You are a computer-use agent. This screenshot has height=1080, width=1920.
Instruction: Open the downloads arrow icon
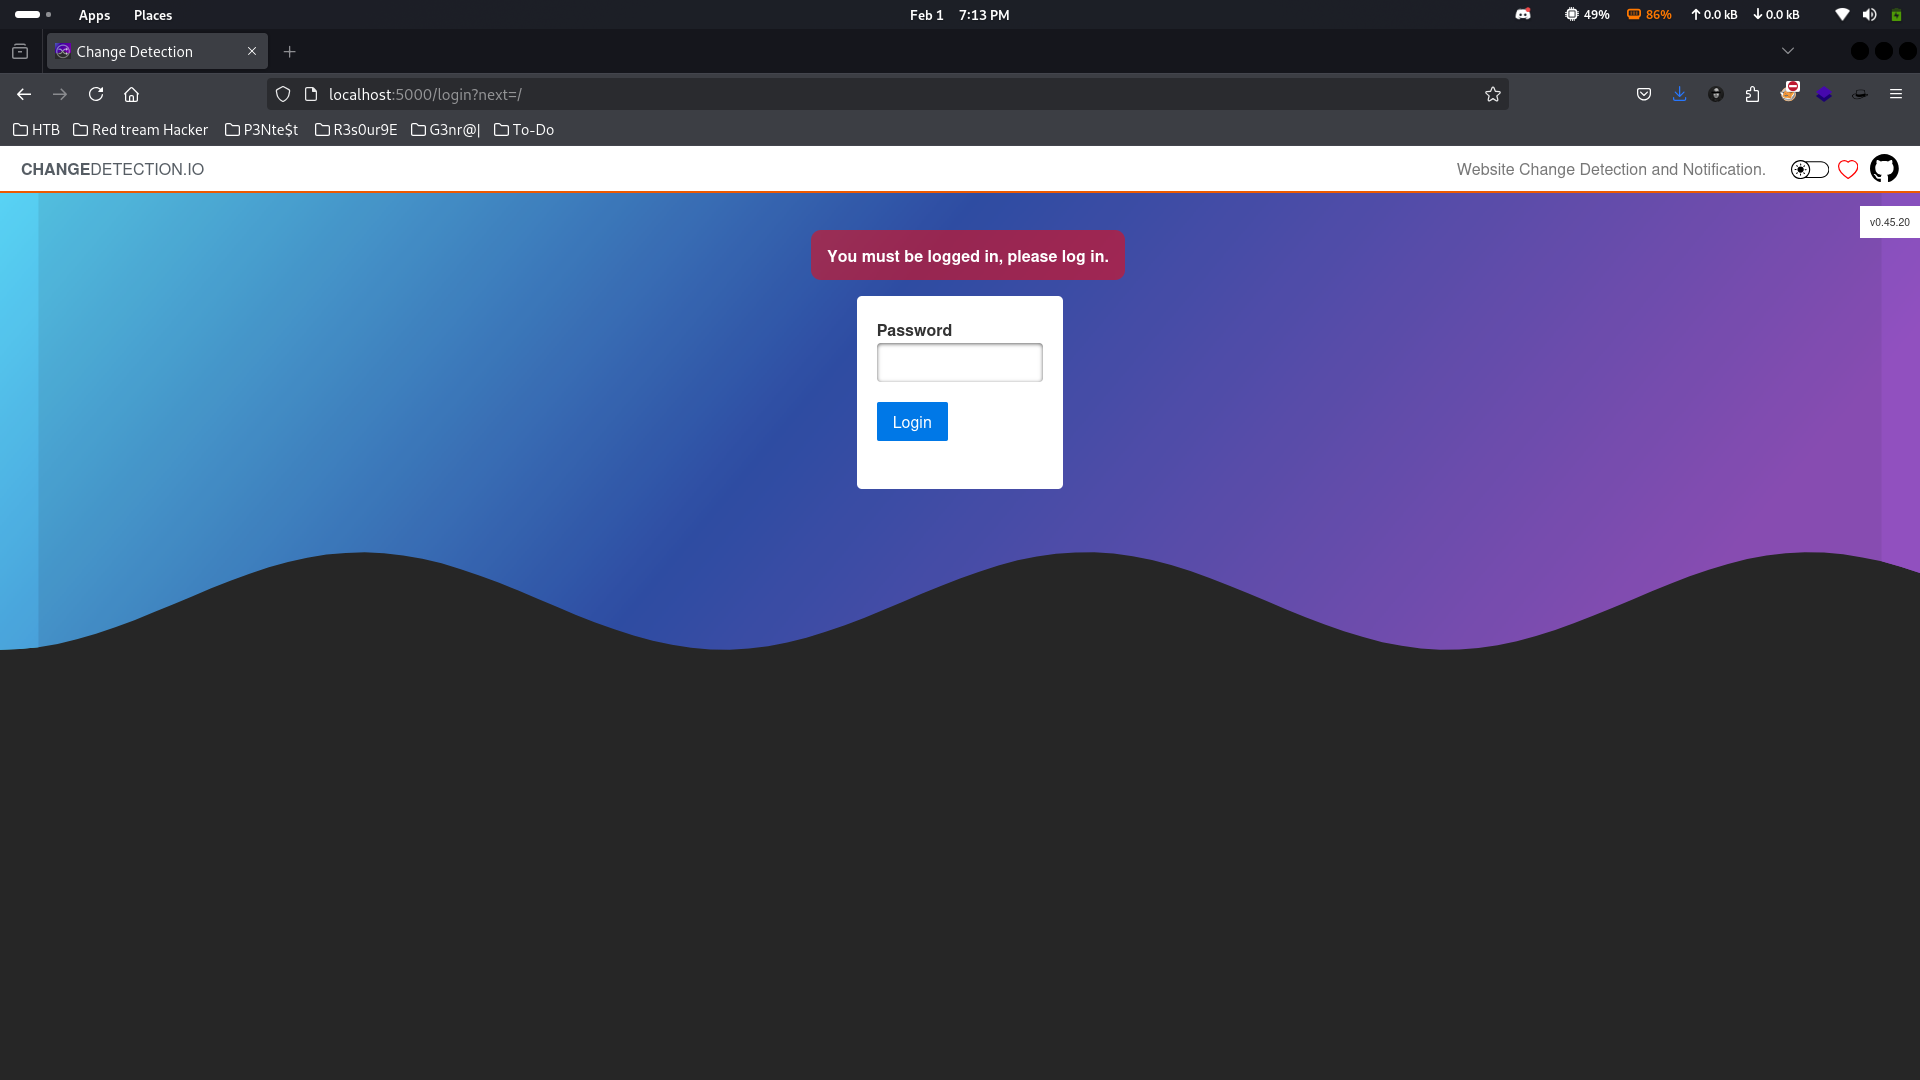[1680, 94]
